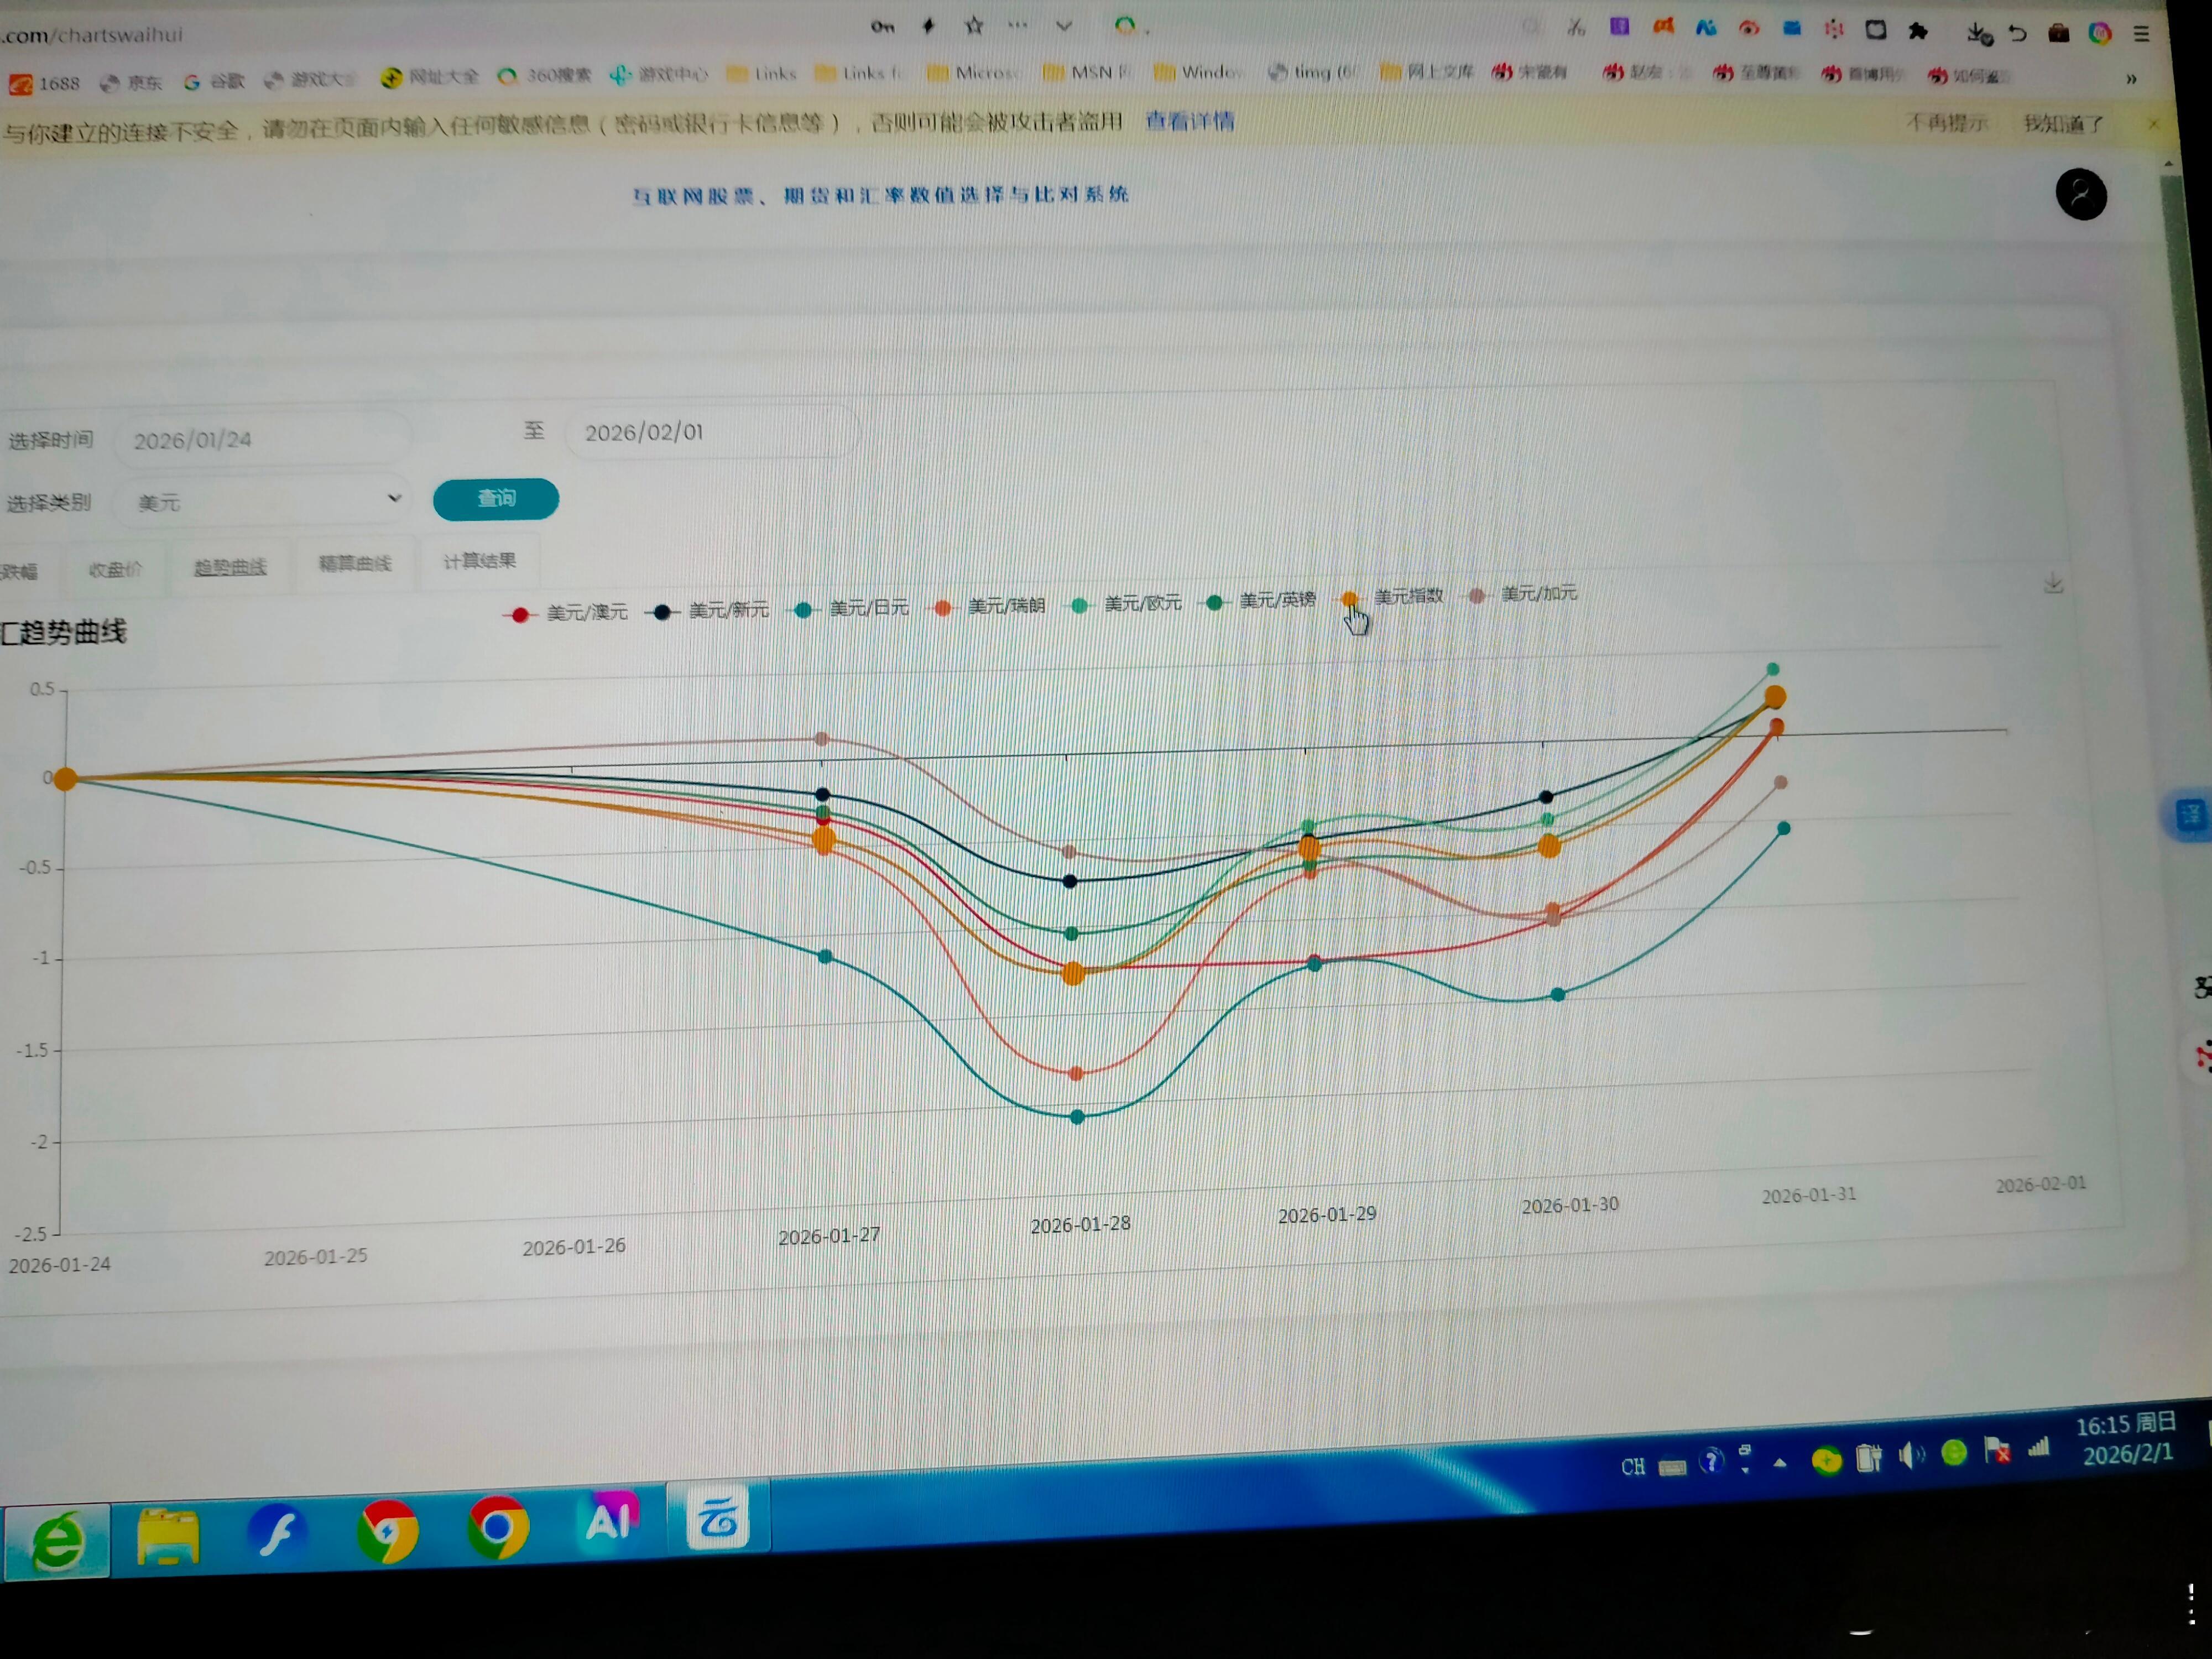Download the chart as image
The height and width of the screenshot is (1659, 2212).
pyautogui.click(x=2053, y=583)
